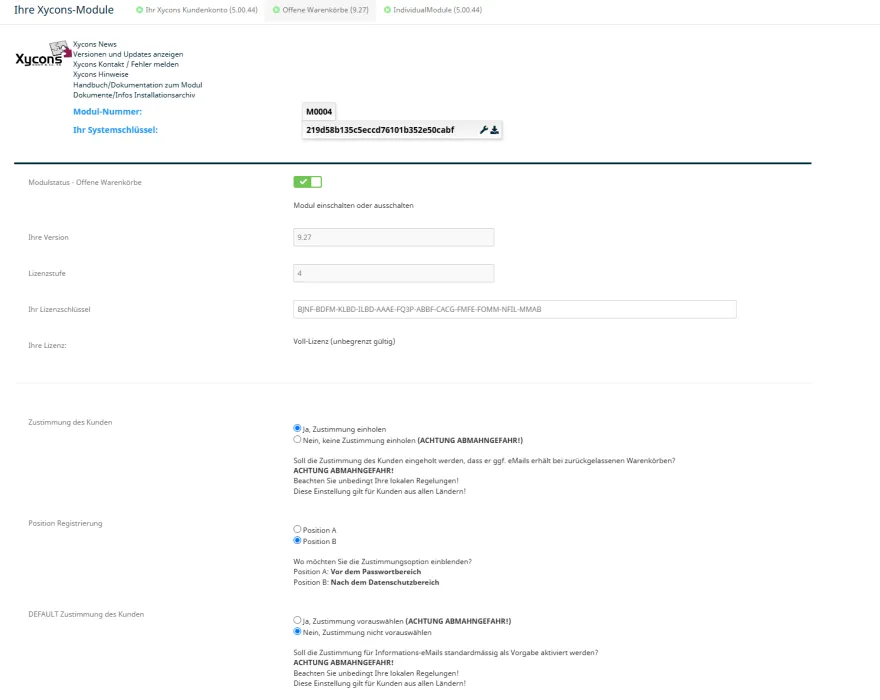Viewport: 880px width, 700px height.
Task: Click the module number value M0004
Action: click(x=319, y=112)
